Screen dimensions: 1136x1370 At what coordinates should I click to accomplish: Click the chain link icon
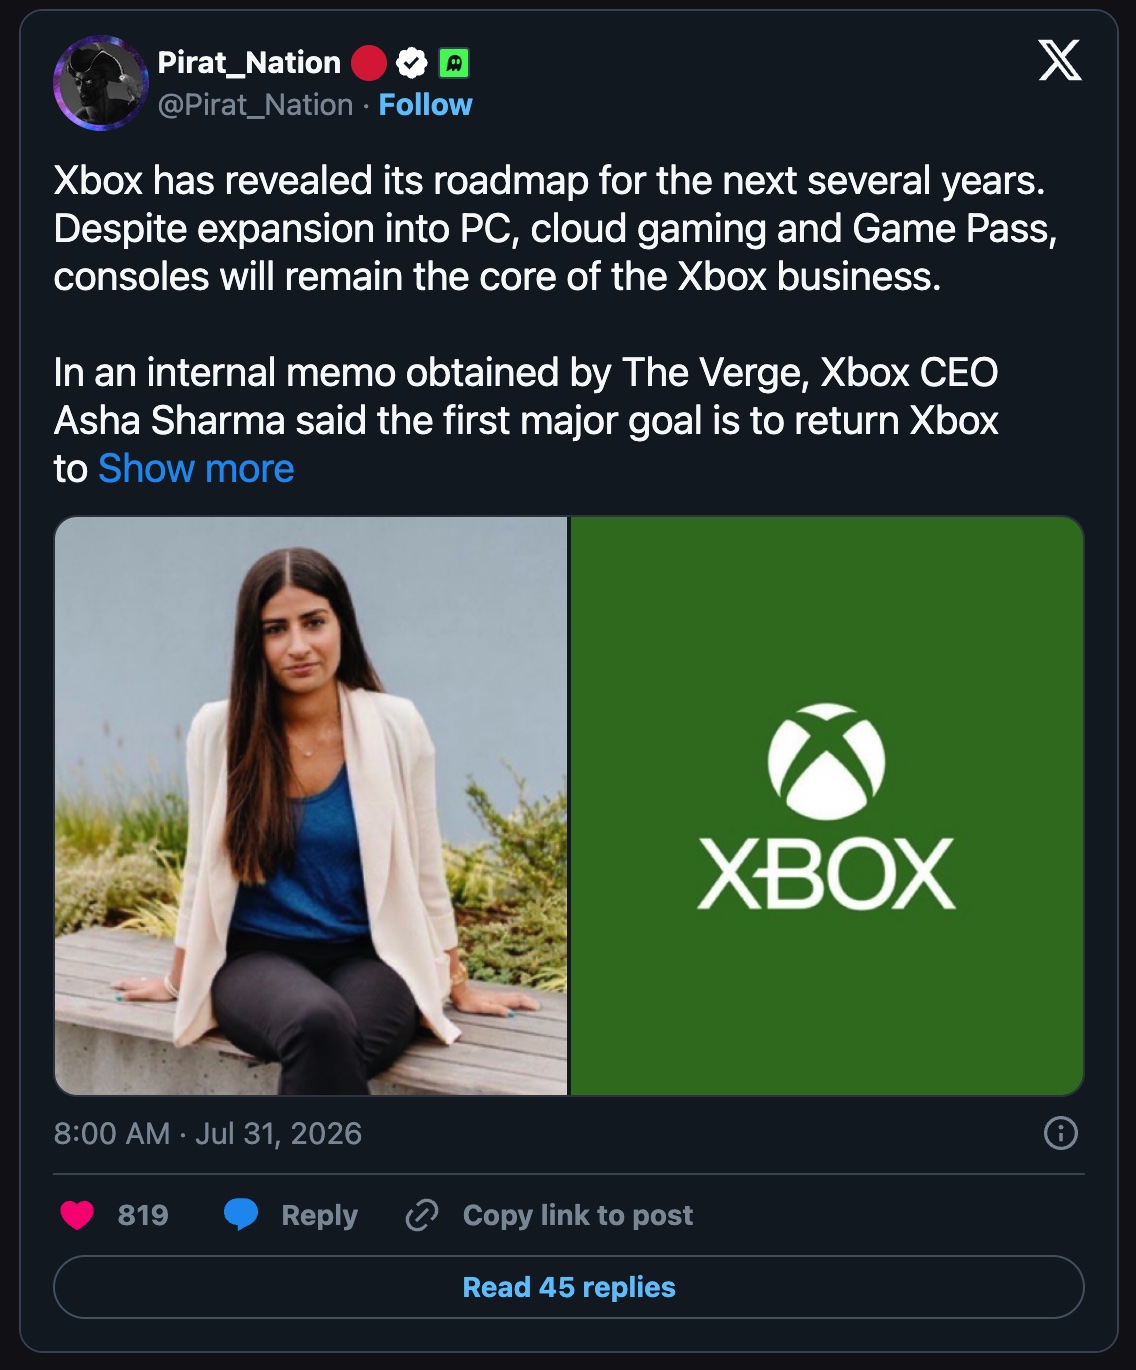click(421, 1215)
